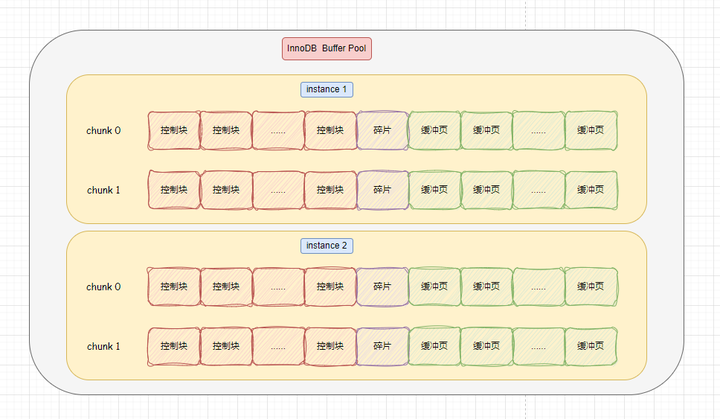Select the InnoDB Buffer Pool title label
720x419 pixels.
pyautogui.click(x=326, y=49)
